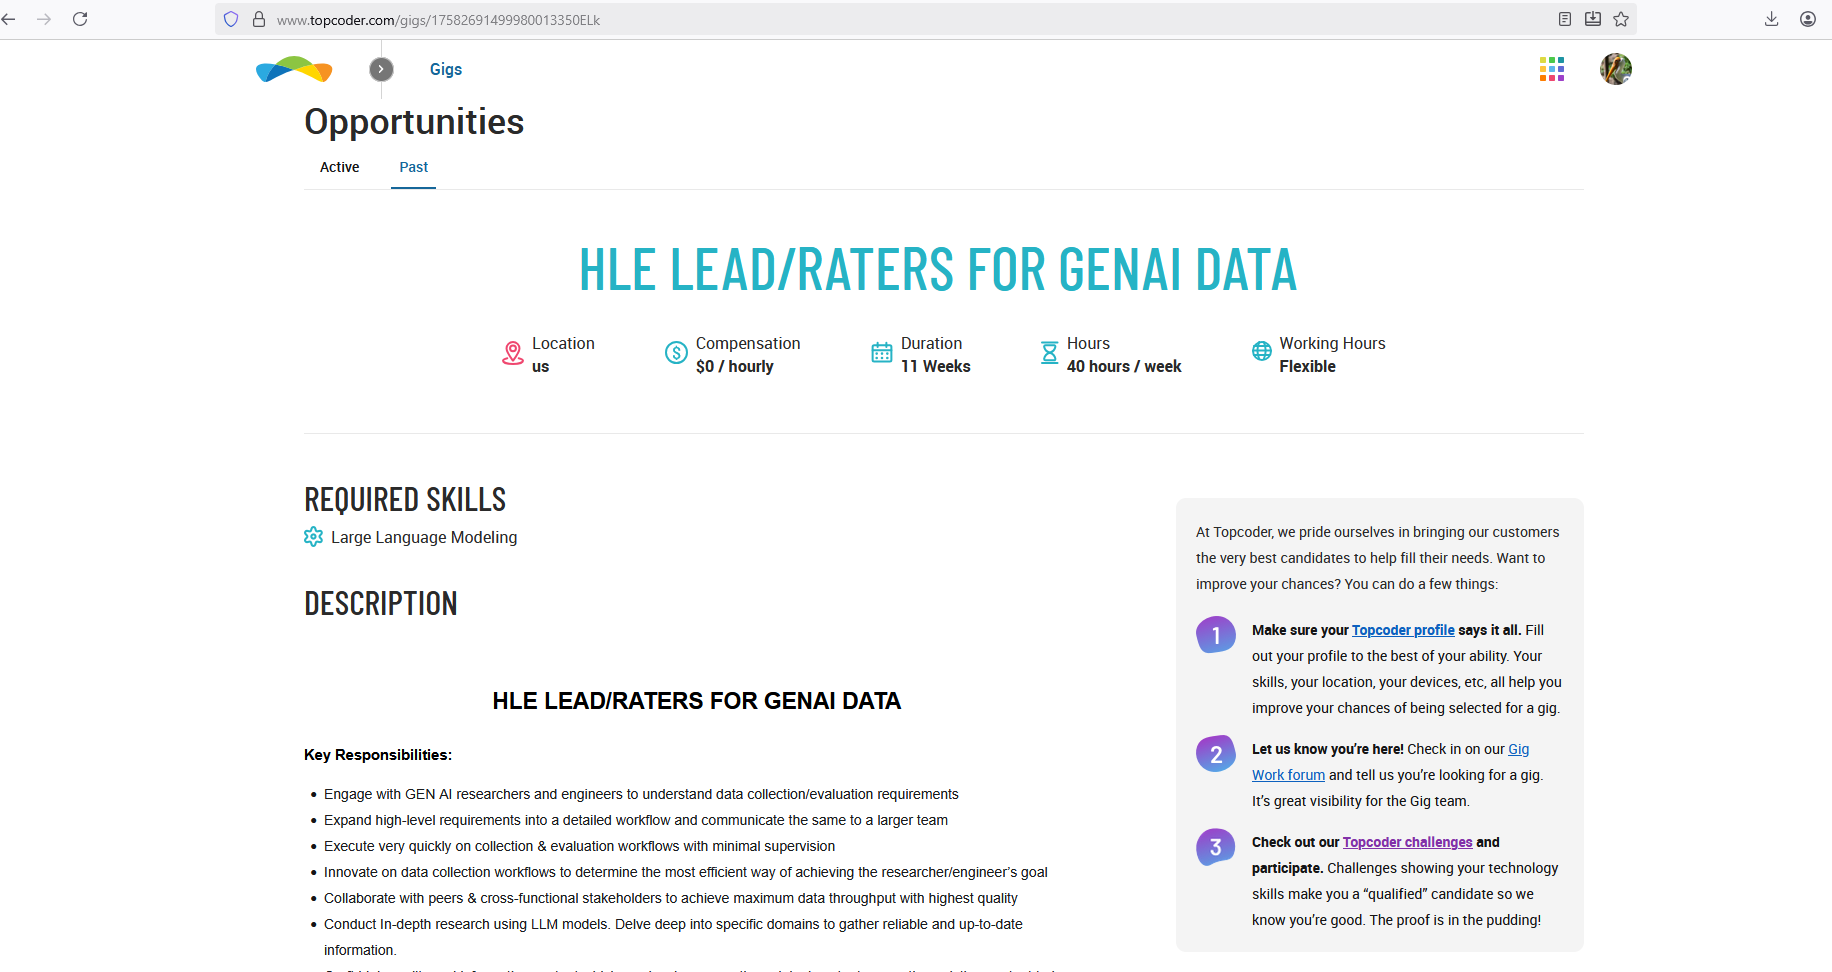Click the Large Language Modeling skill icon
The width and height of the screenshot is (1832, 972).
(313, 537)
